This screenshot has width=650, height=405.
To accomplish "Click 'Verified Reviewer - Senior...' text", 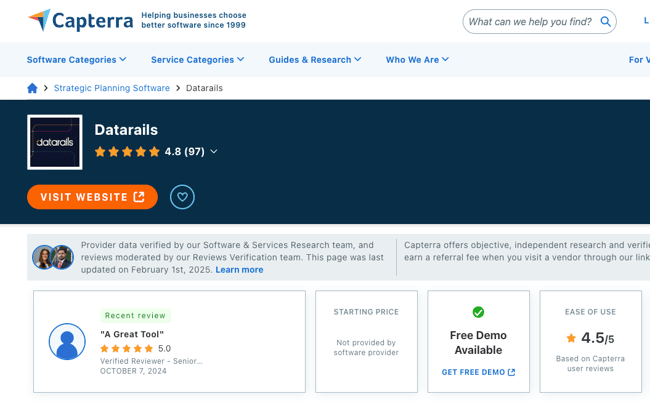I will click(x=151, y=361).
